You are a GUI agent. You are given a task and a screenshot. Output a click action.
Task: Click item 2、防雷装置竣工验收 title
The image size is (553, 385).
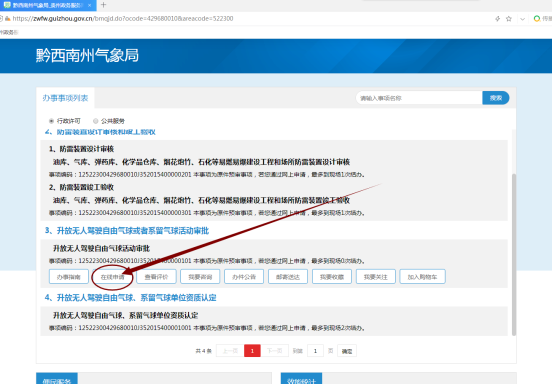click(x=81, y=187)
